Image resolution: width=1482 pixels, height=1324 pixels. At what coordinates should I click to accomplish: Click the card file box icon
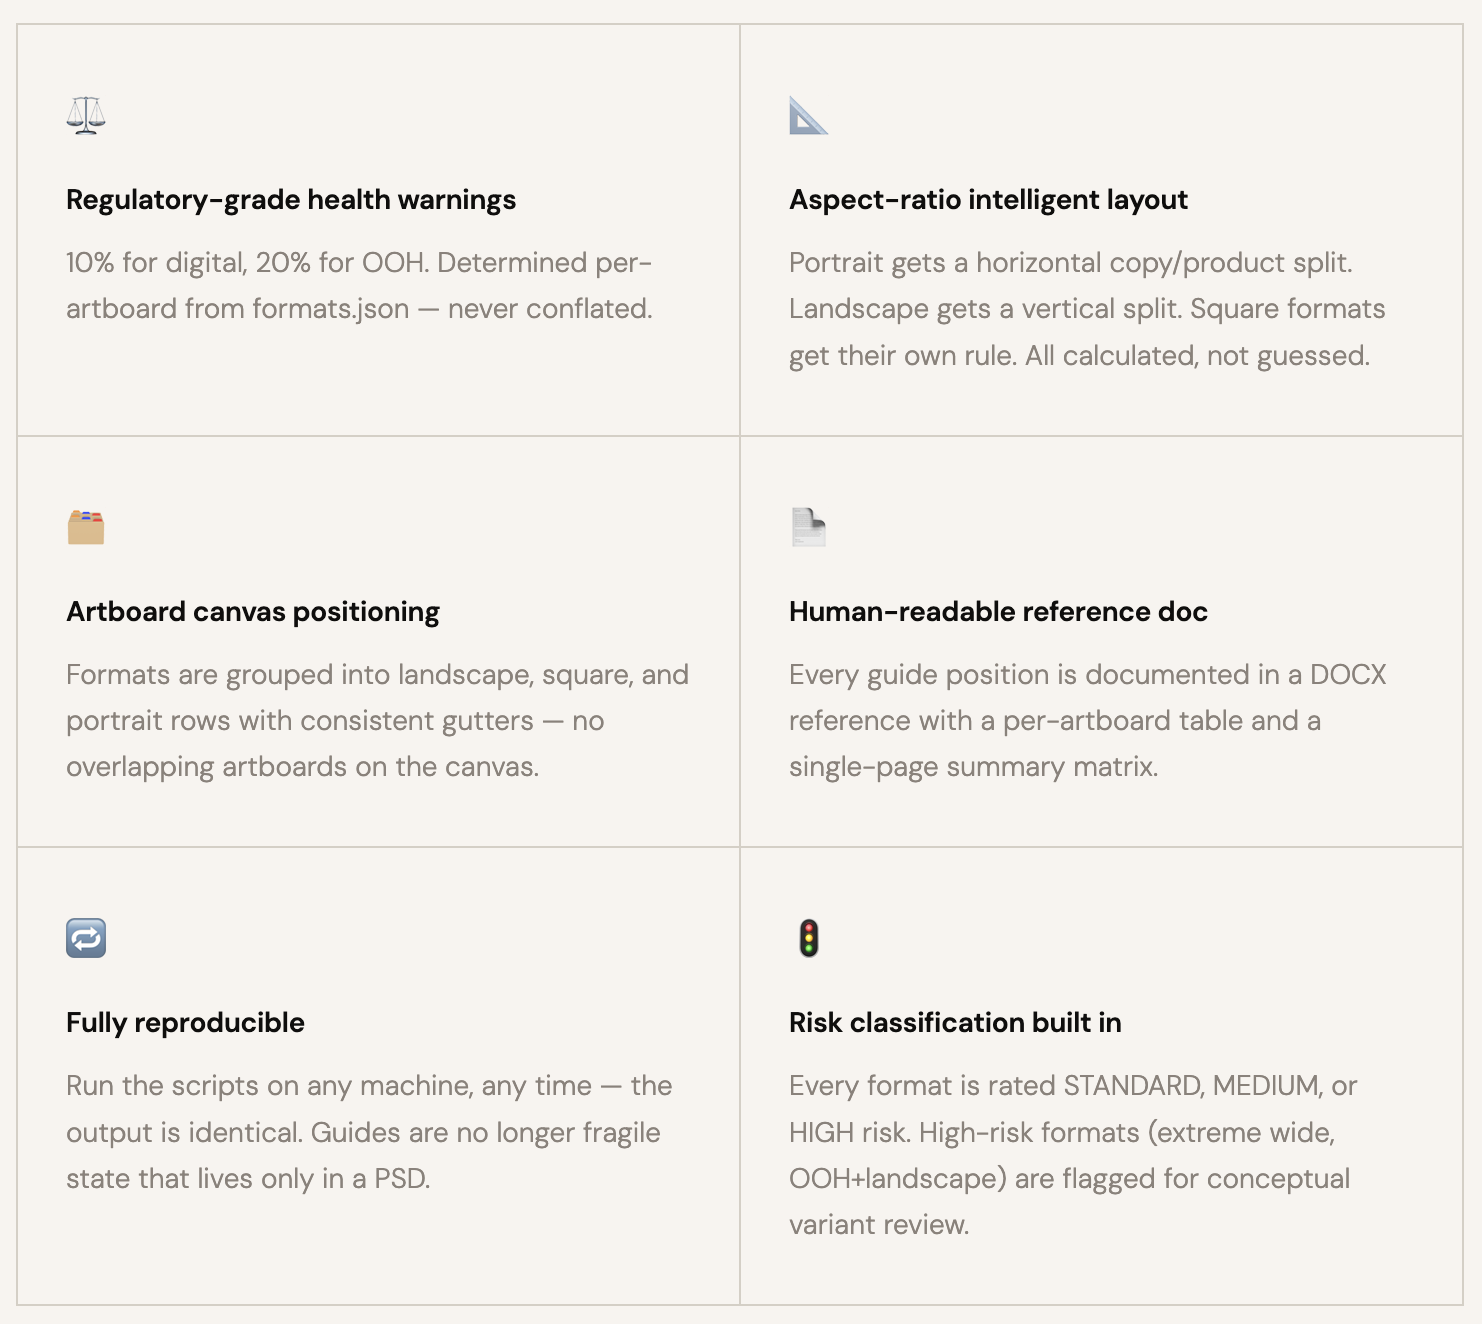pos(86,527)
